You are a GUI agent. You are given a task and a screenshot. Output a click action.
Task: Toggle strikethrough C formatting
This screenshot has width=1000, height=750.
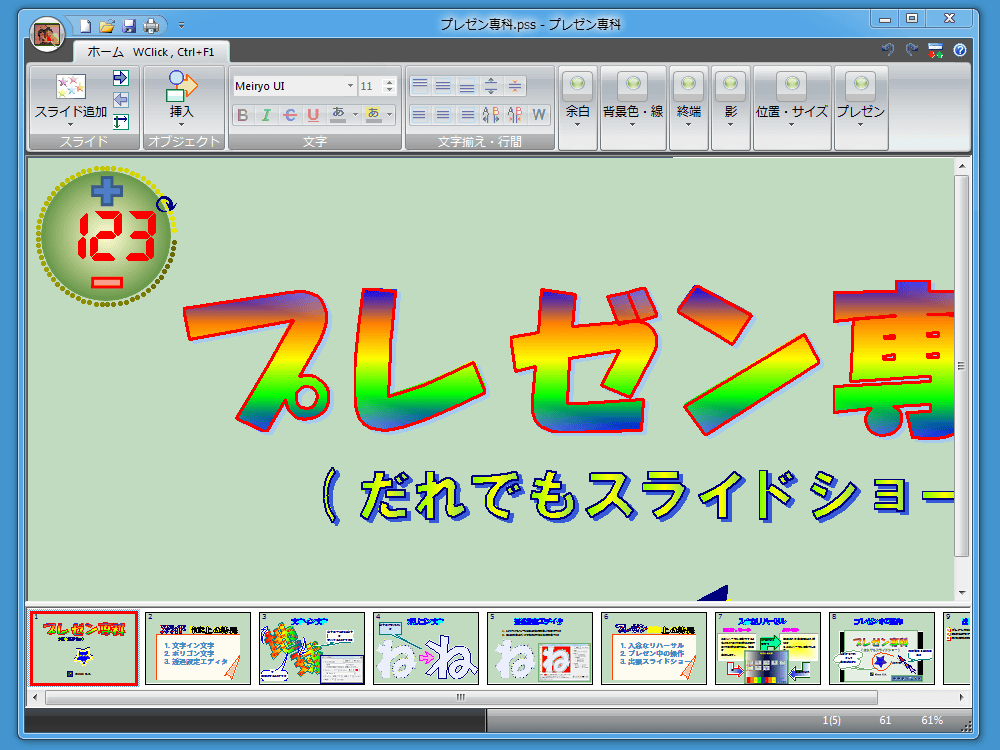(x=290, y=115)
